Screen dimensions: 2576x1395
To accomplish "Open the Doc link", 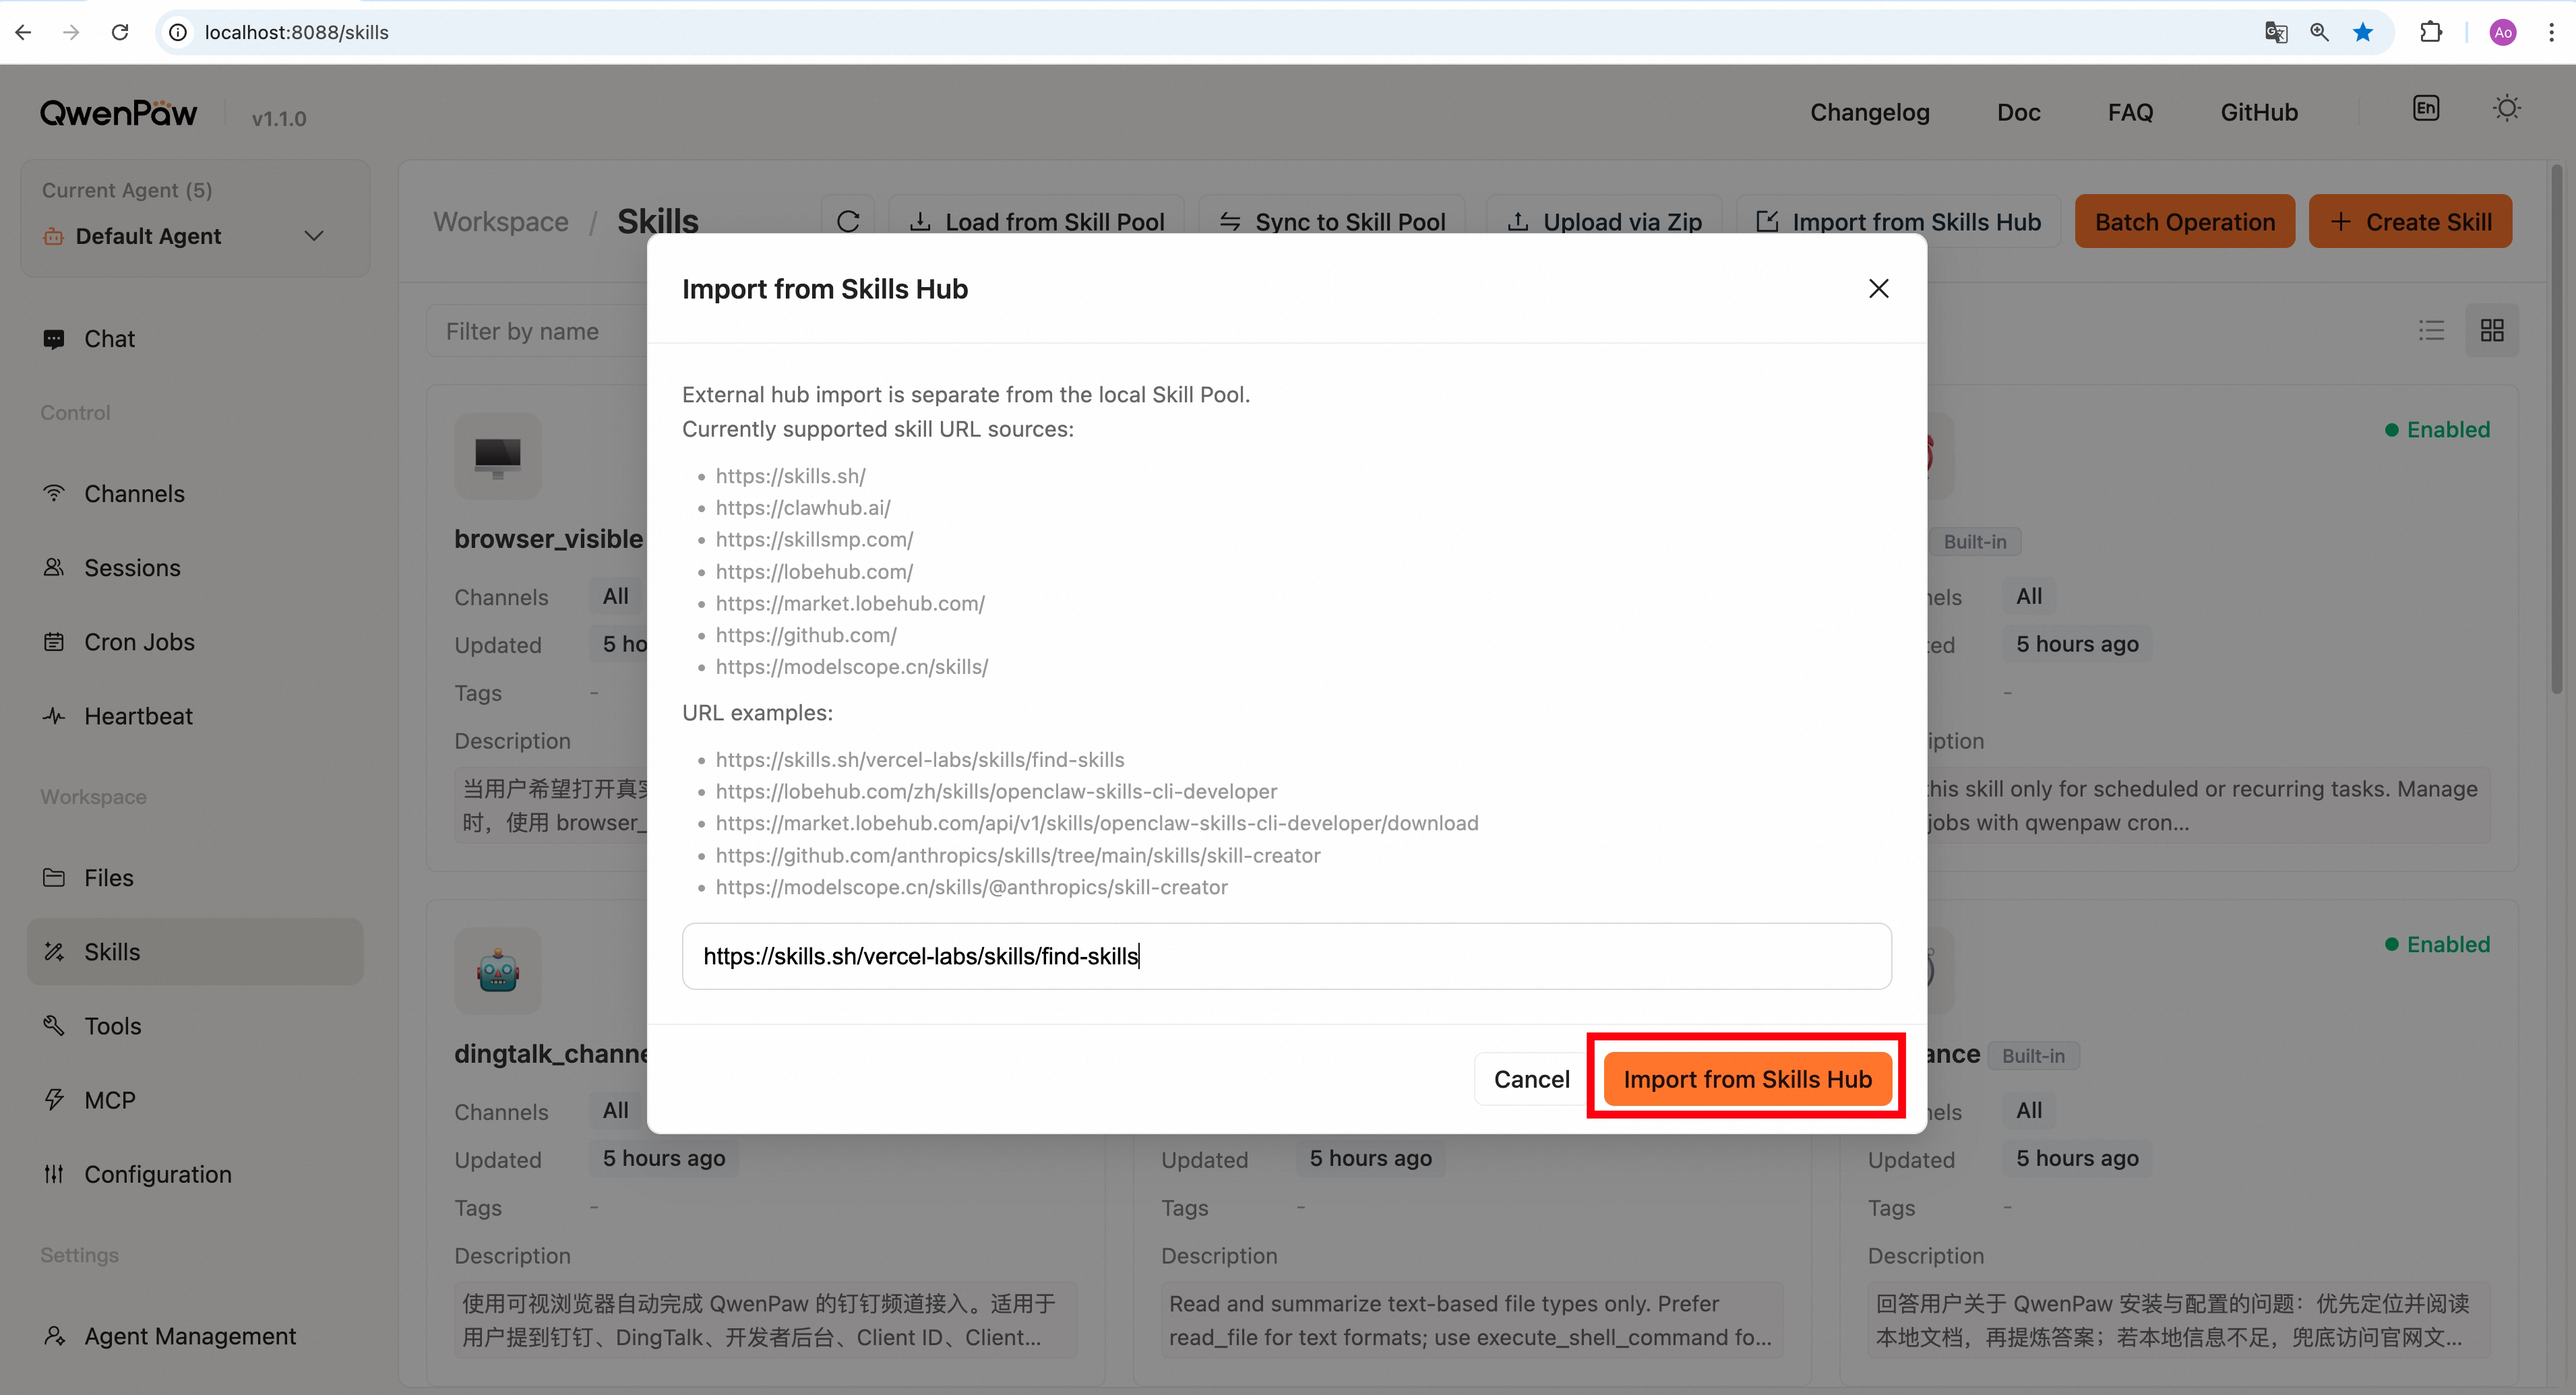I will coord(2018,112).
